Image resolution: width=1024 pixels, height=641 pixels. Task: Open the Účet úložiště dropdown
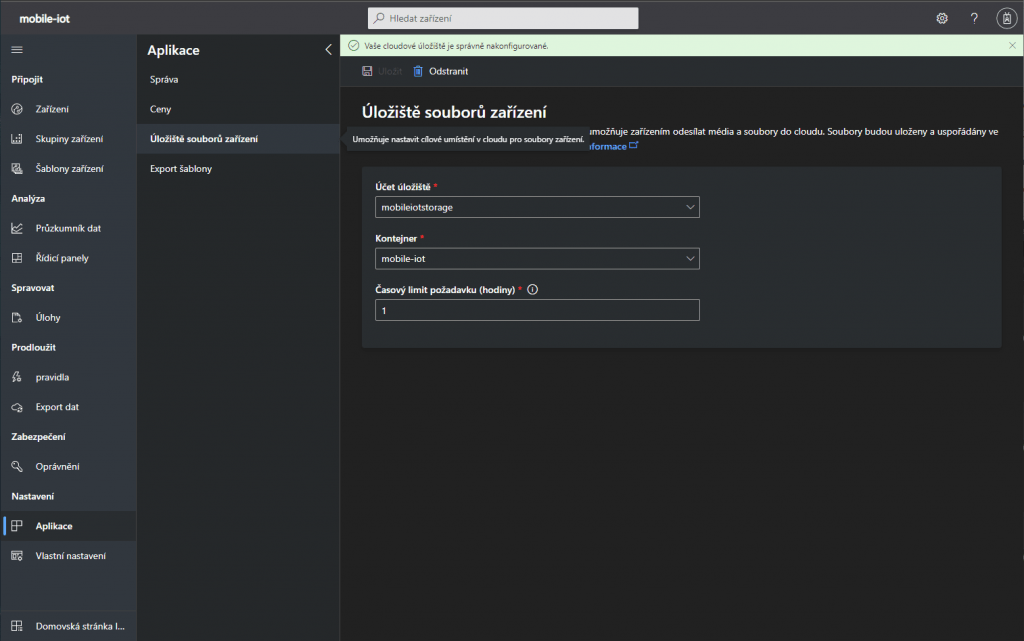537,207
